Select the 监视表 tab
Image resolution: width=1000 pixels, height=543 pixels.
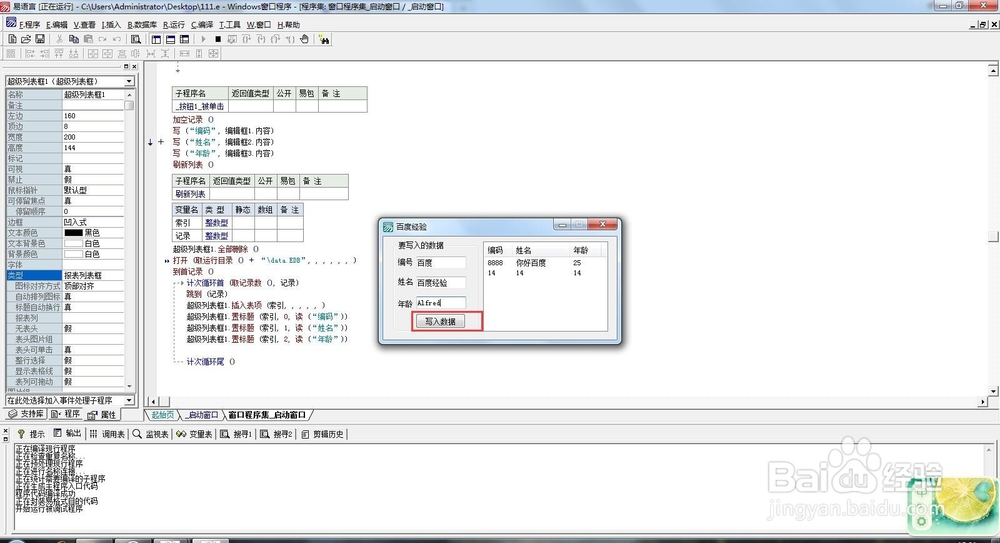151,434
